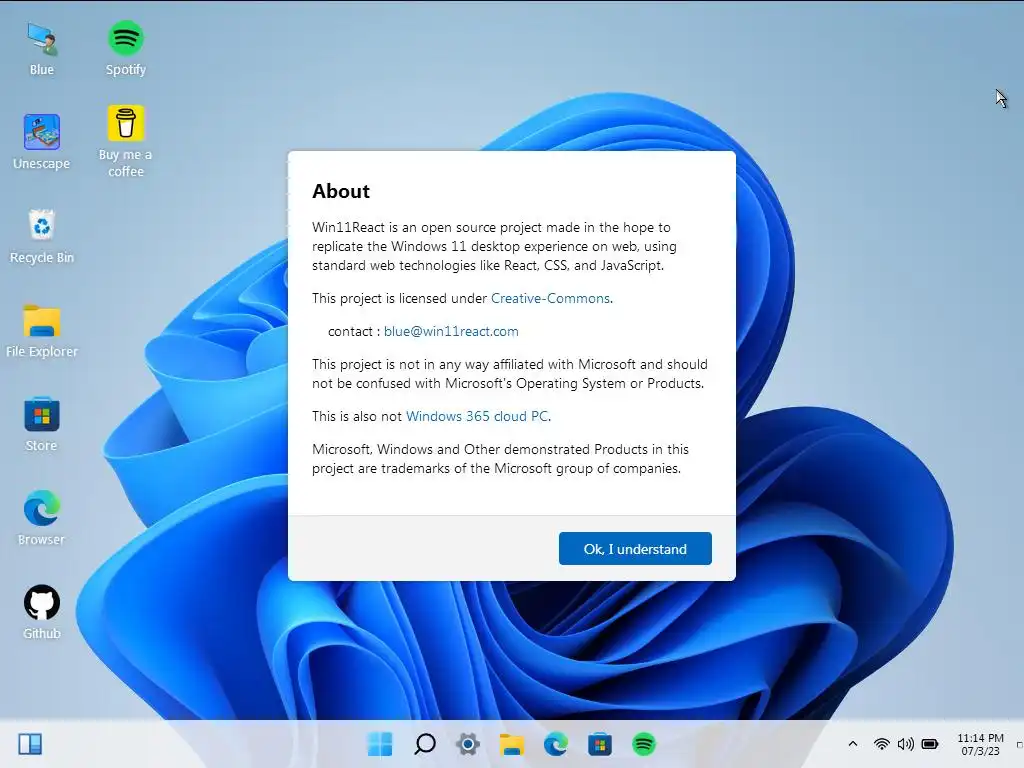The width and height of the screenshot is (1024, 768).
Task: Open Settings gear on the taskbar
Action: pyautogui.click(x=468, y=744)
